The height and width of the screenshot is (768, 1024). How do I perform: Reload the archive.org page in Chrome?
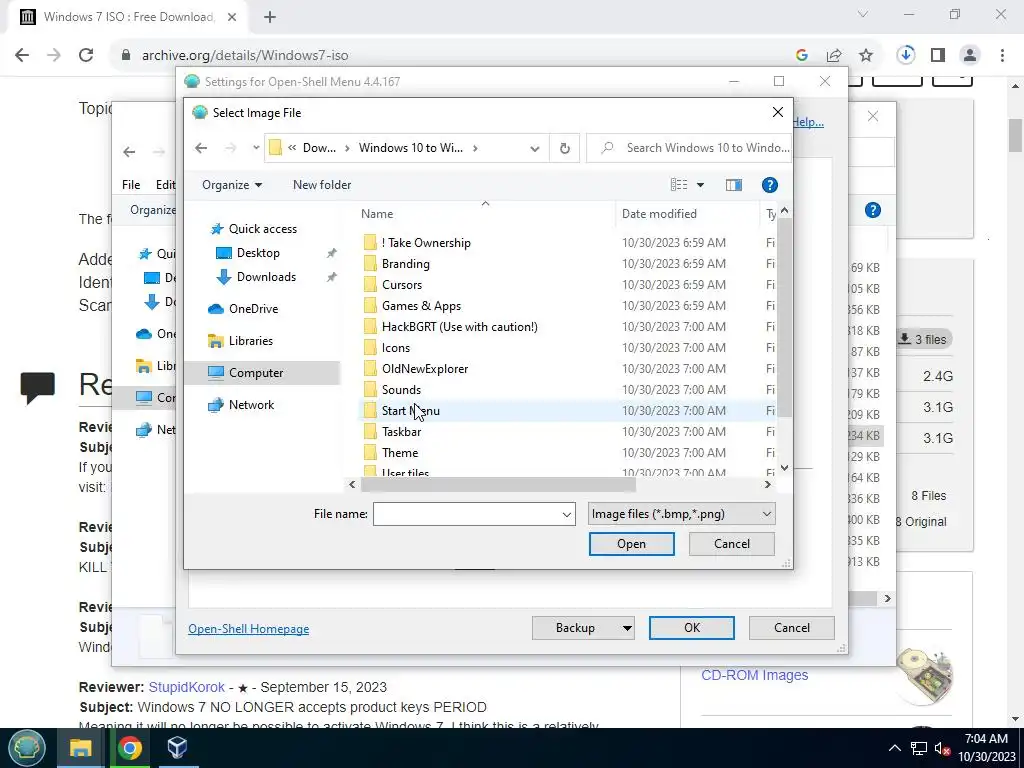pos(86,55)
